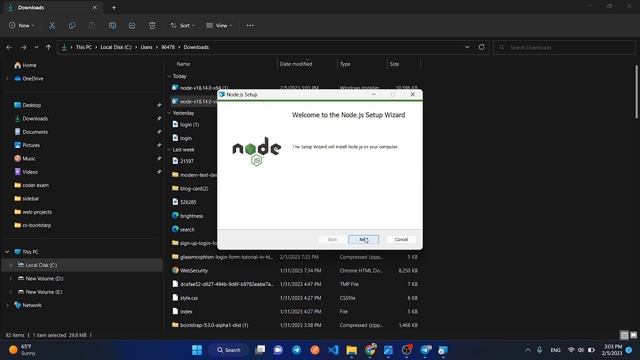Screen dimensions: 640x360
Task: Focus the Search Downloads field
Action: coord(564,47)
